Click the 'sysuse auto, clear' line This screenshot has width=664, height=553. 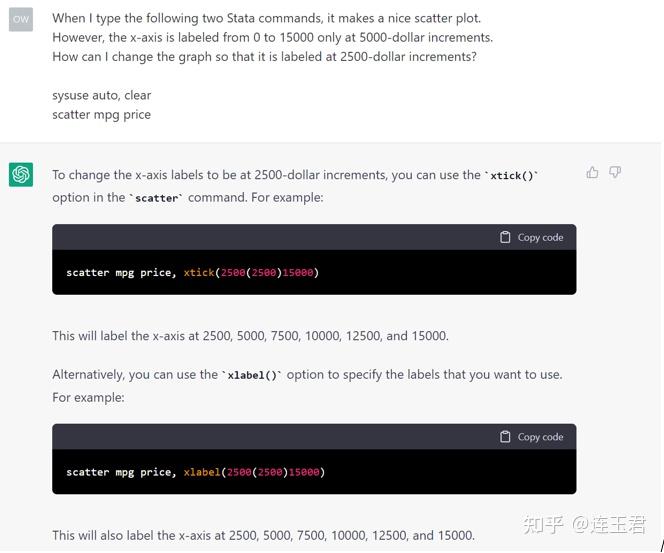[102, 95]
